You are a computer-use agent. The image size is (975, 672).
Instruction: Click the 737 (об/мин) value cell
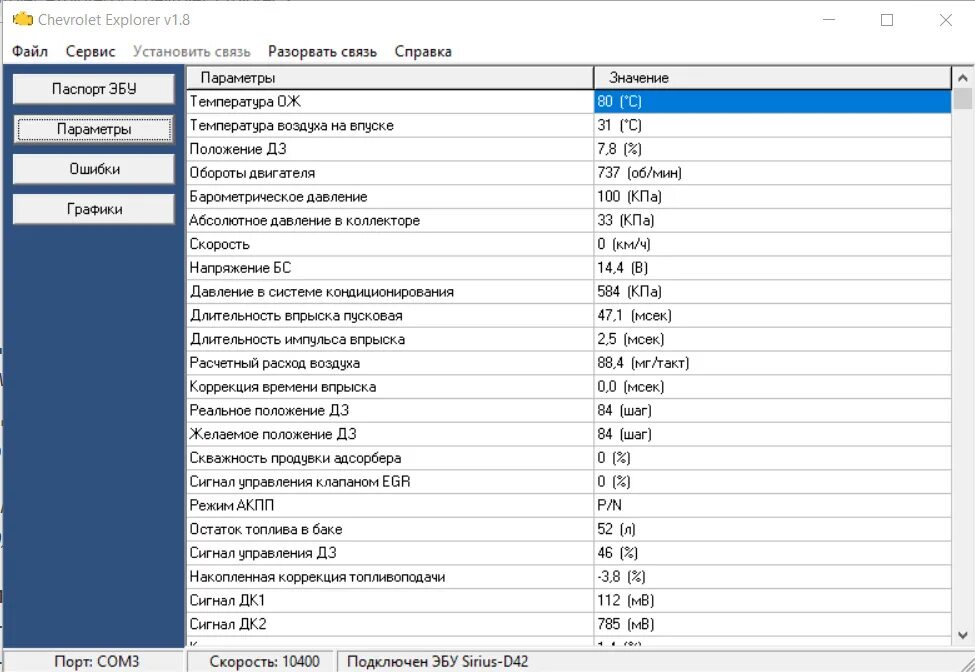pos(772,172)
